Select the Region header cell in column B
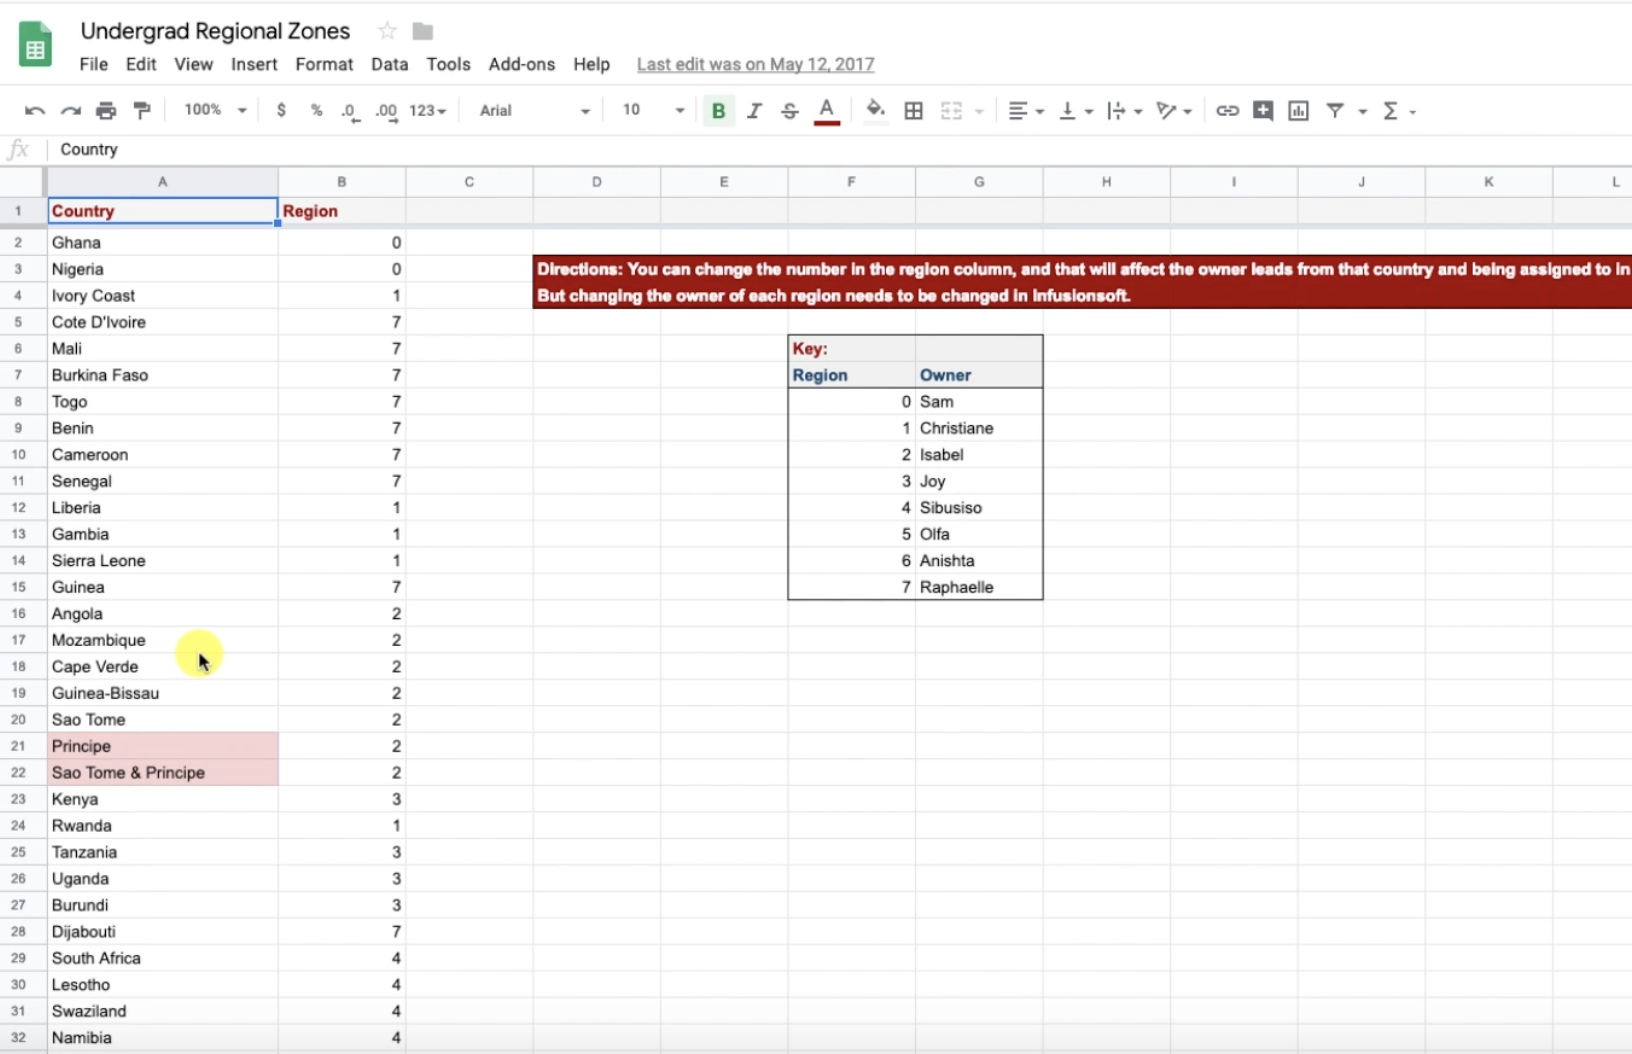 click(x=342, y=211)
